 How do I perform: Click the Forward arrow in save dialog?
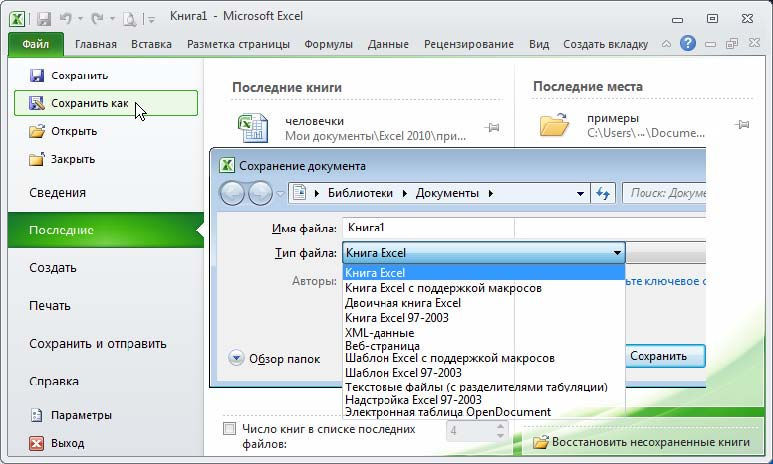coord(260,193)
